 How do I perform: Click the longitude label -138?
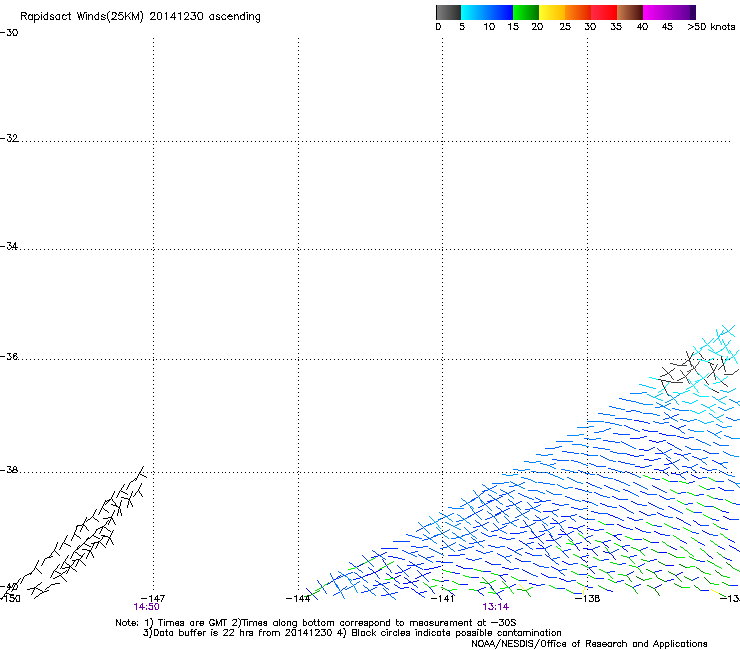click(587, 599)
